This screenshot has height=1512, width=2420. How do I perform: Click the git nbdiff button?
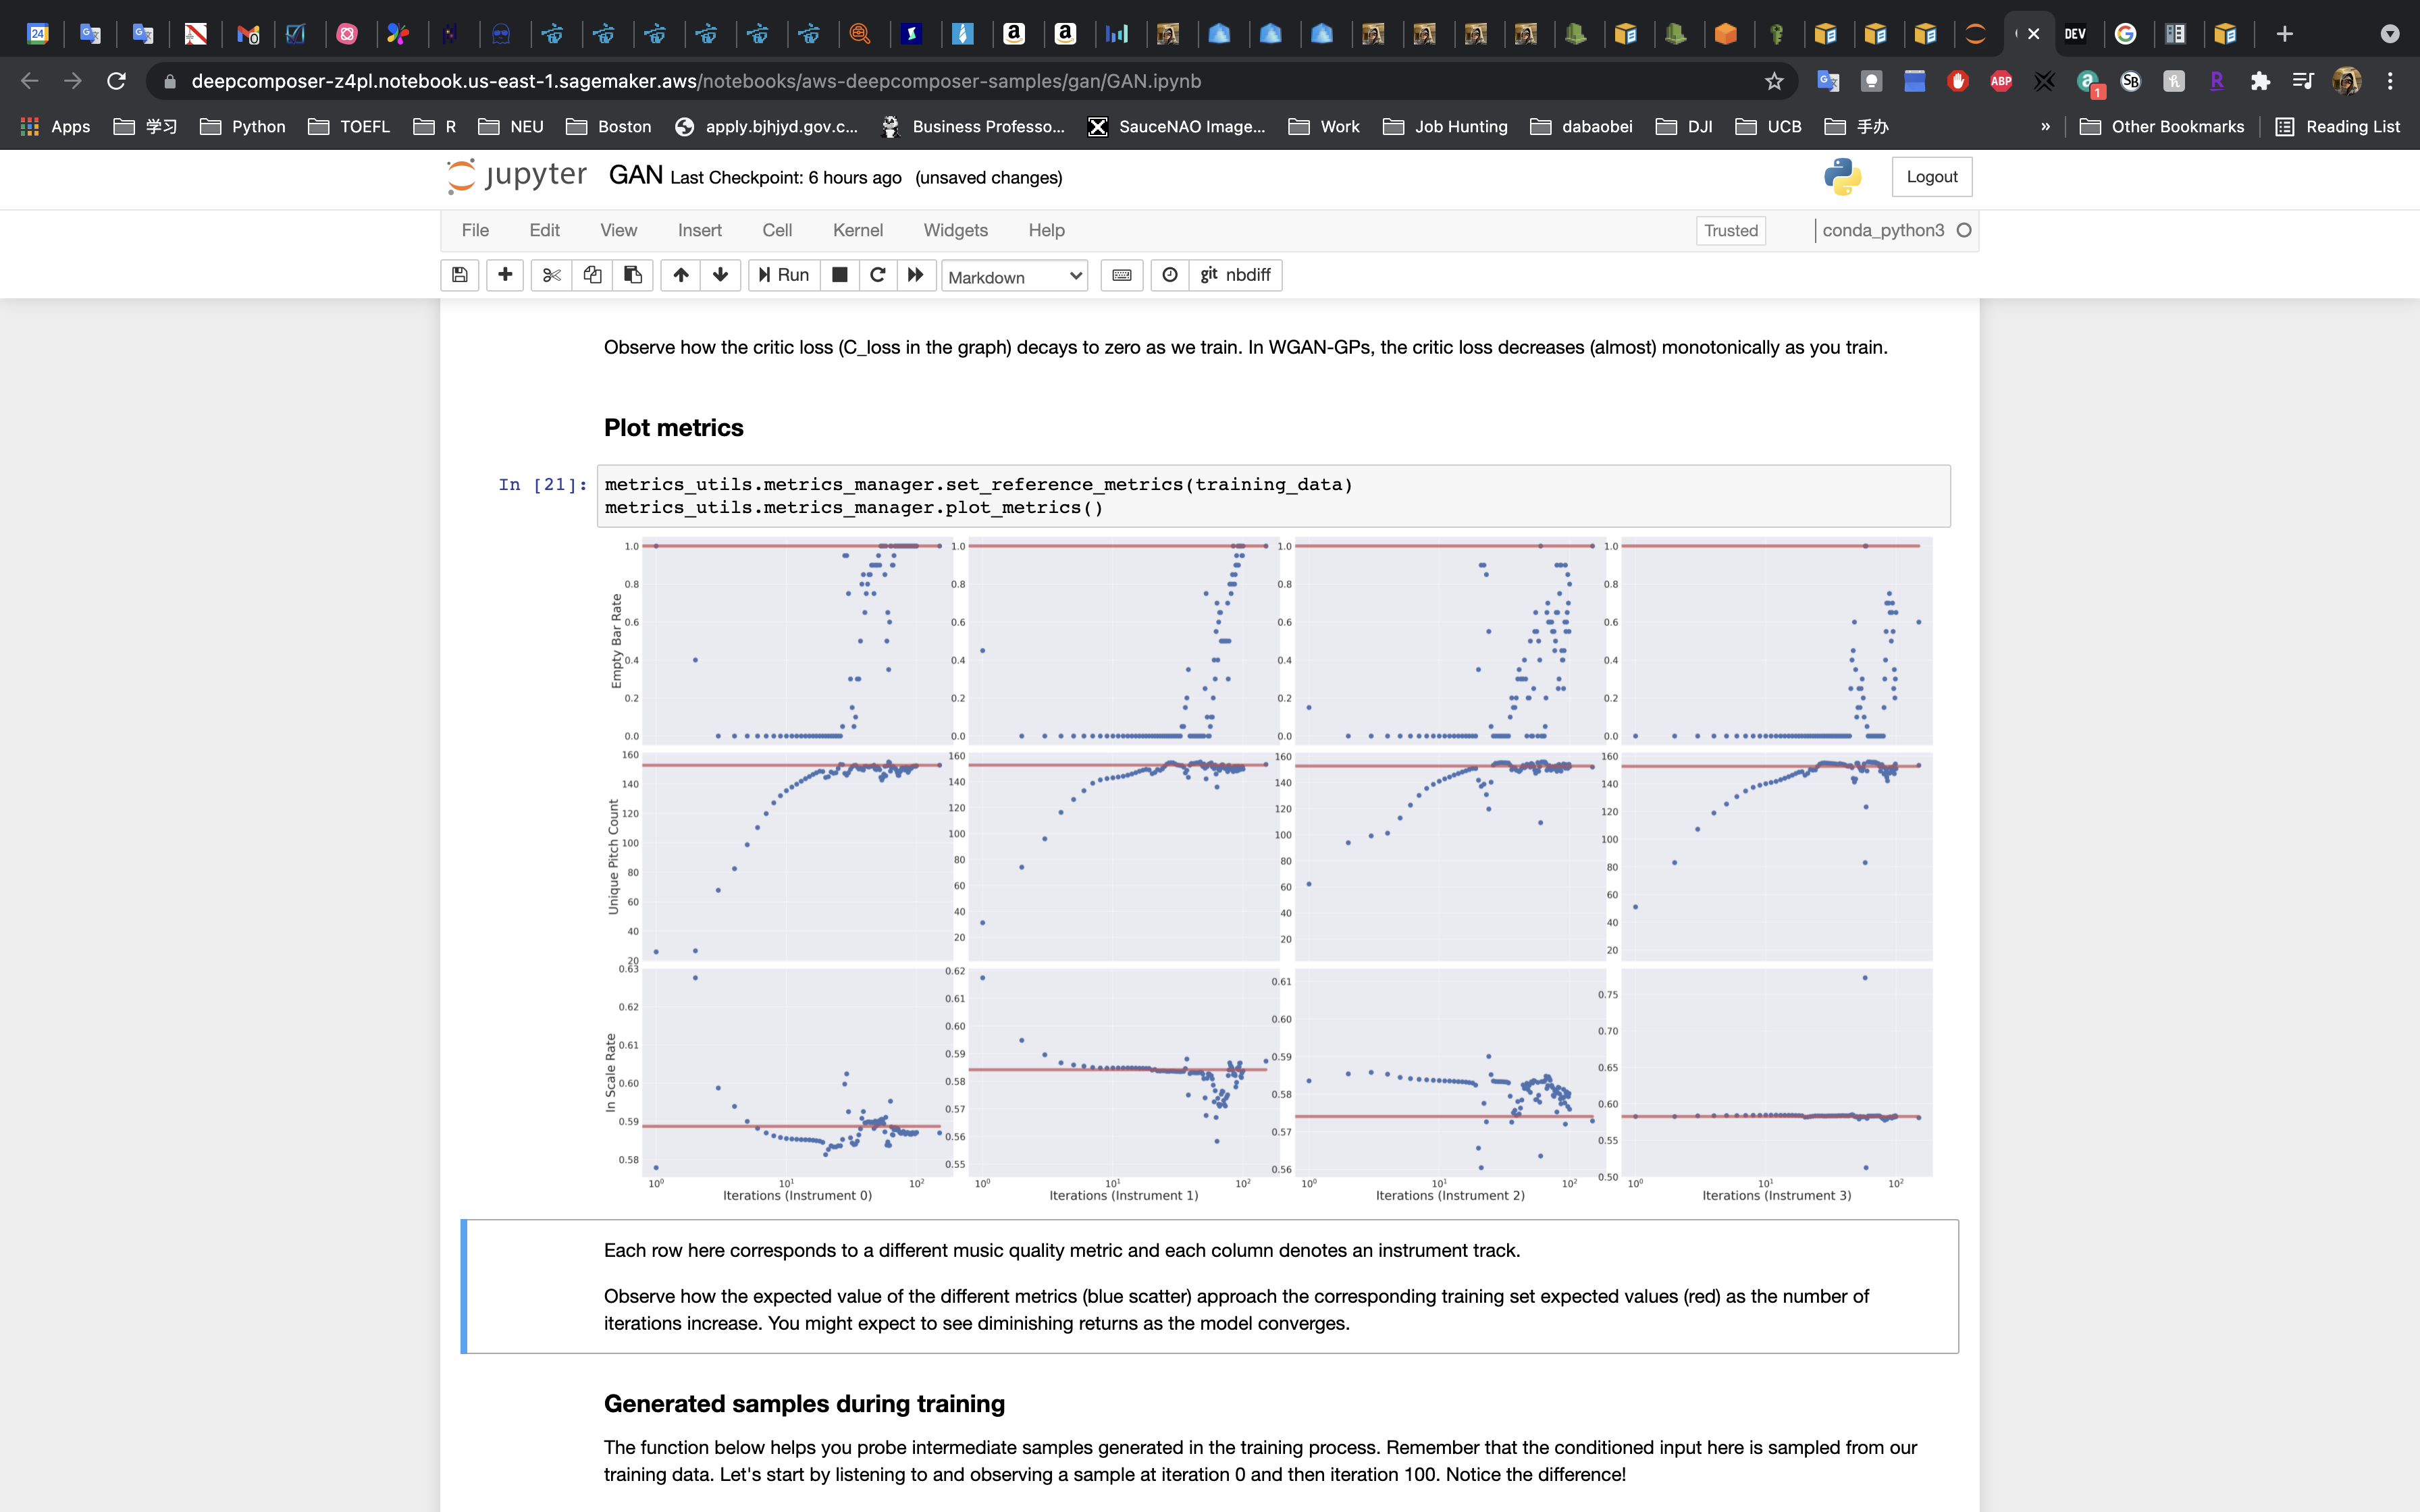click(1236, 275)
